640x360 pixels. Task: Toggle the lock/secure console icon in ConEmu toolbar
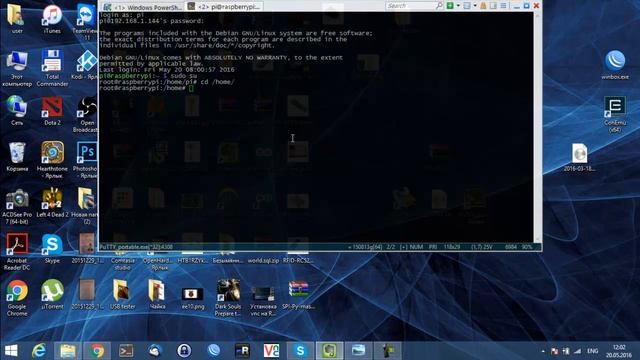point(484,6)
